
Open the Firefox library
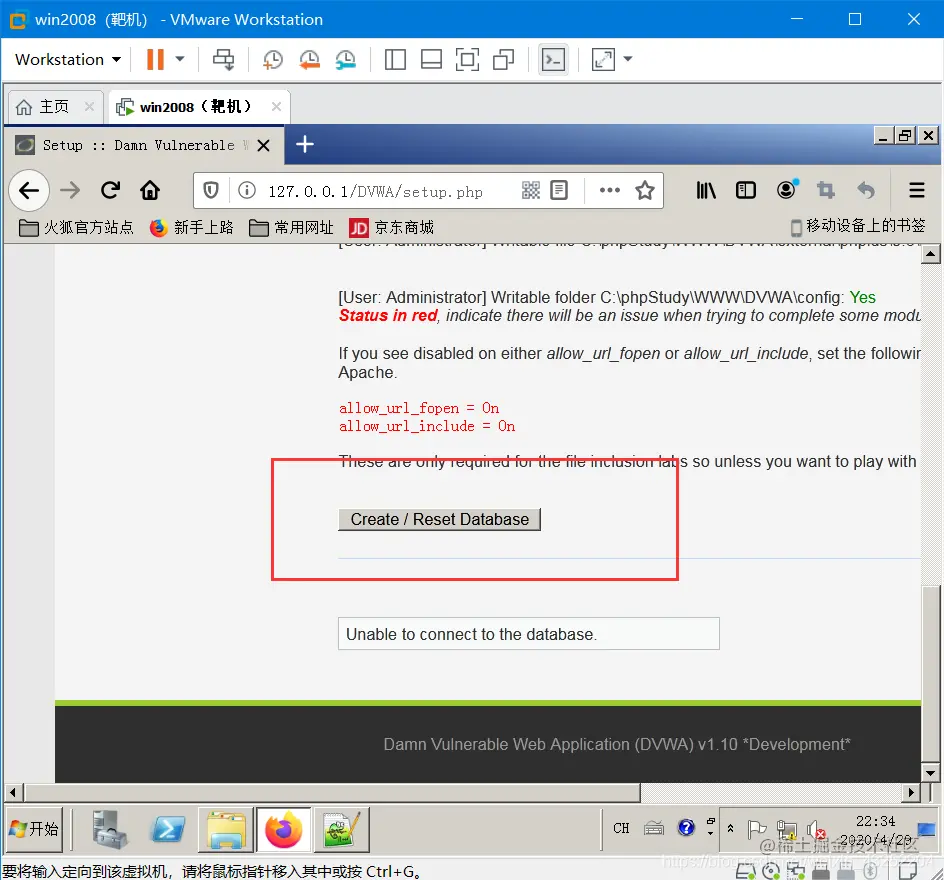tap(706, 191)
